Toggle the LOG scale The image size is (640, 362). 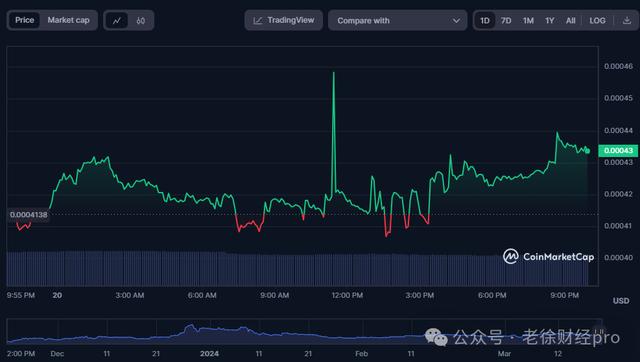tap(597, 20)
